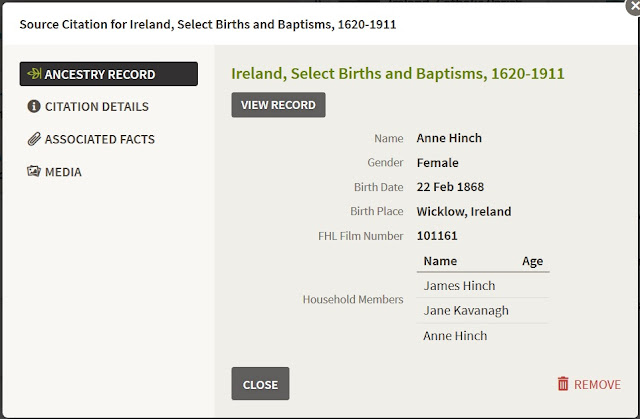Click the arrow icon on Ancestry Record
This screenshot has height=419, width=640.
click(34, 74)
